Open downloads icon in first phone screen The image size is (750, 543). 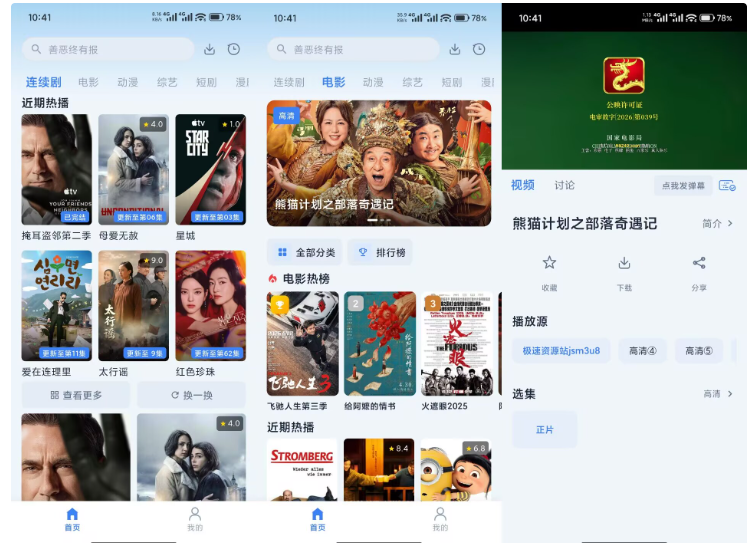(210, 49)
